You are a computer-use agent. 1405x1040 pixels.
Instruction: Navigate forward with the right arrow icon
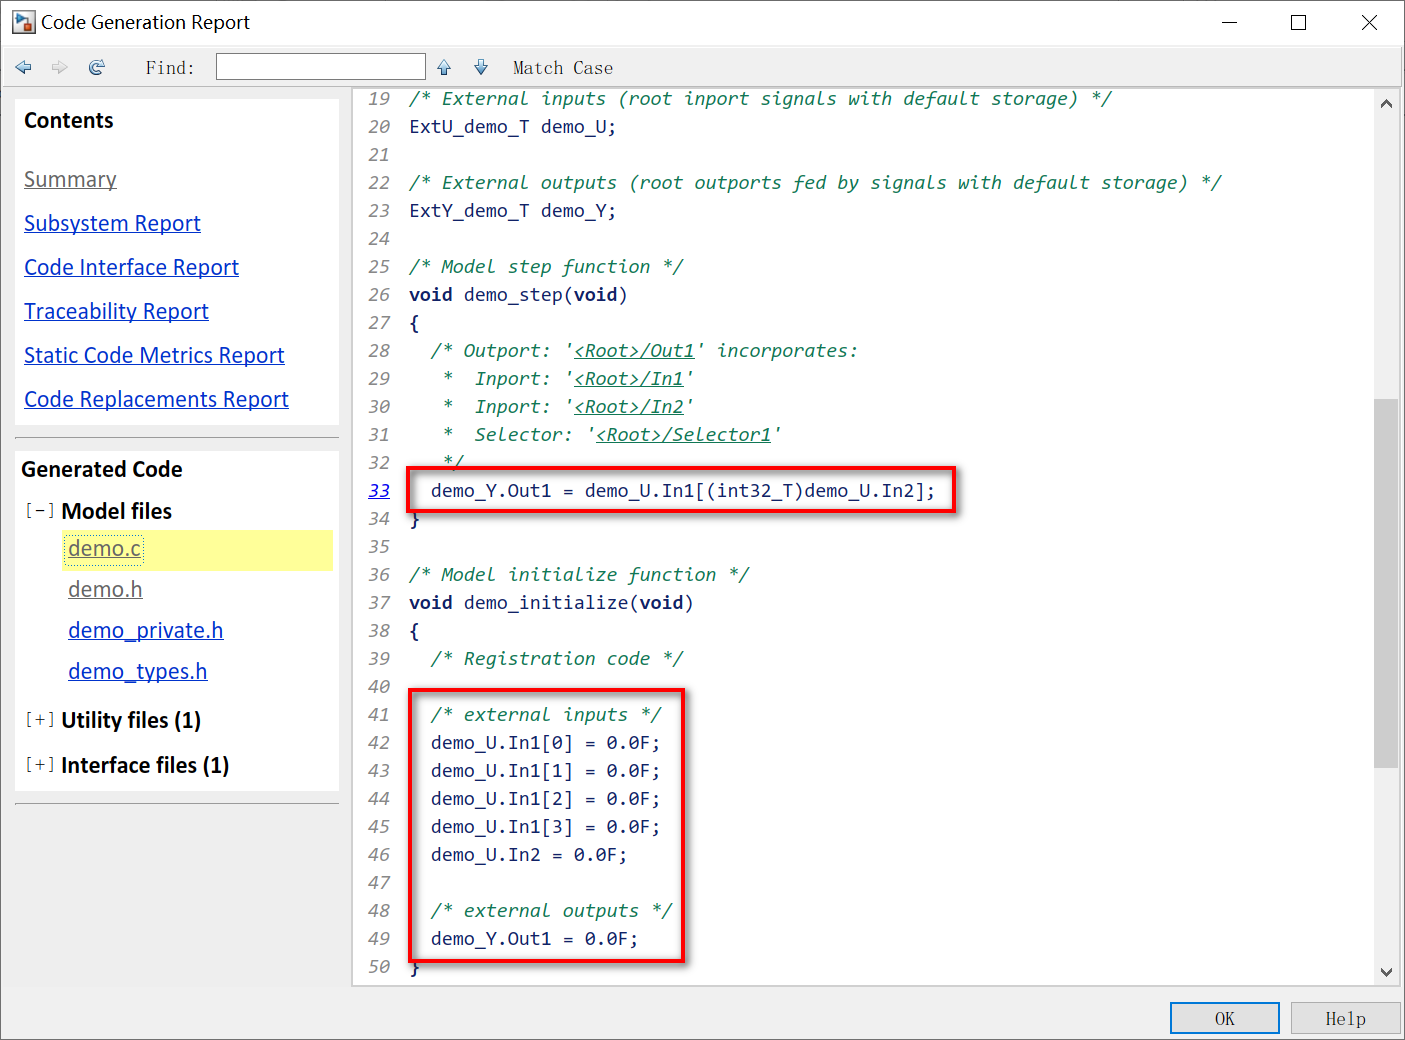point(59,66)
